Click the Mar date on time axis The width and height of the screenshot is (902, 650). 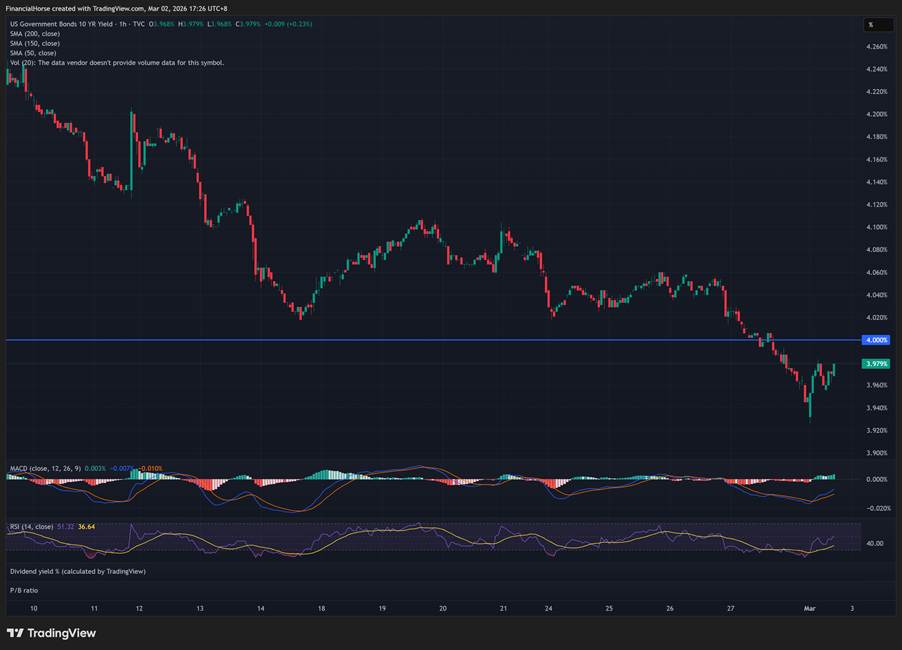(x=808, y=608)
